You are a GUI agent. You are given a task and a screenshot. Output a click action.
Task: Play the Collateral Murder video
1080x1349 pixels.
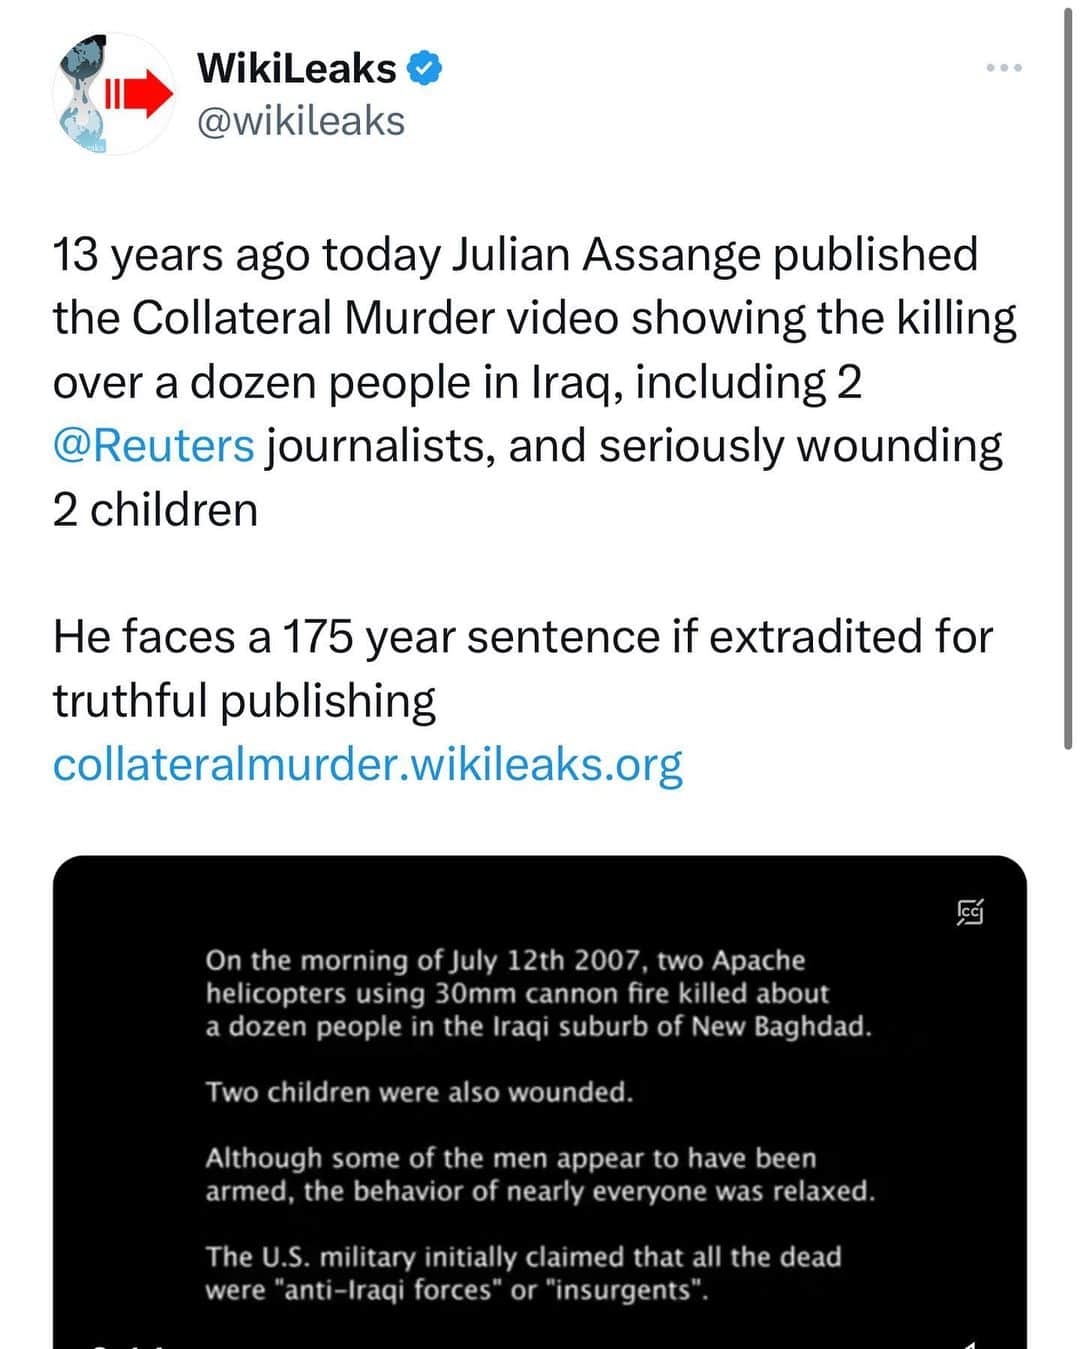pyautogui.click(x=540, y=1100)
